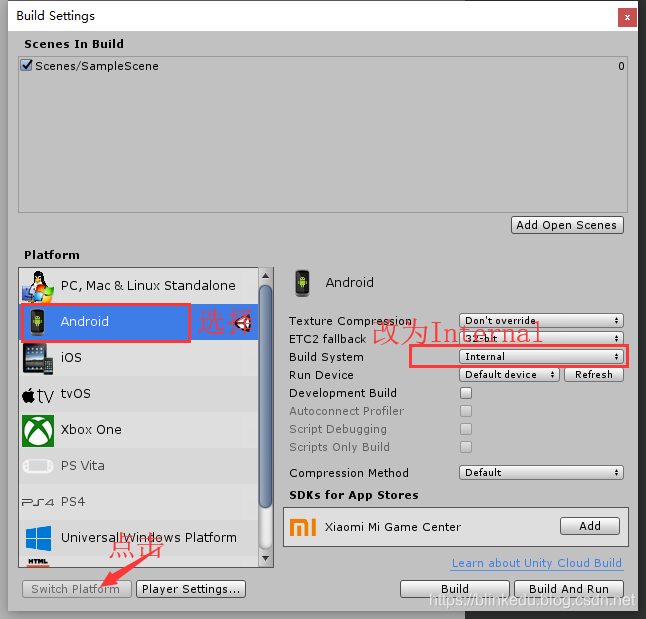Click the HTML platform icon at list bottom
Screen dimensions: 646x619
click(38, 562)
